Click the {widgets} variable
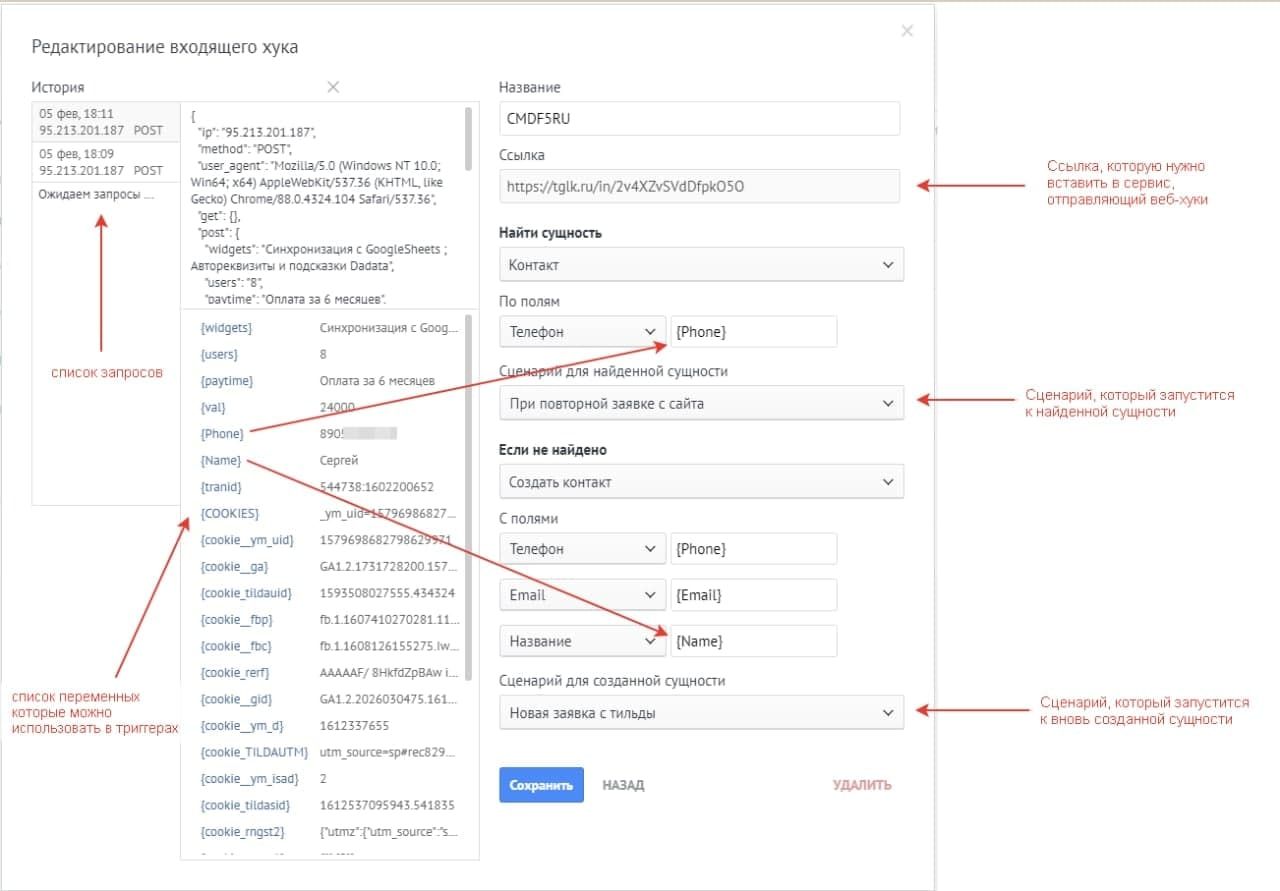This screenshot has width=1280, height=891. point(226,327)
